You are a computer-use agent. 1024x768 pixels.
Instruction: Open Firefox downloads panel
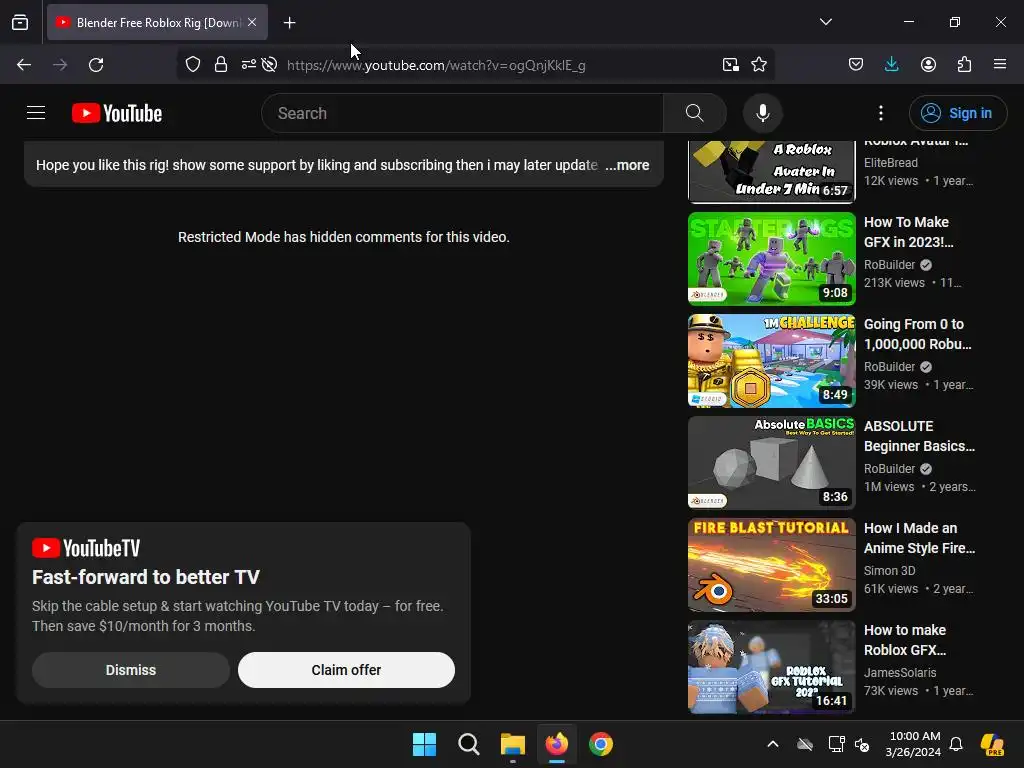pos(891,65)
